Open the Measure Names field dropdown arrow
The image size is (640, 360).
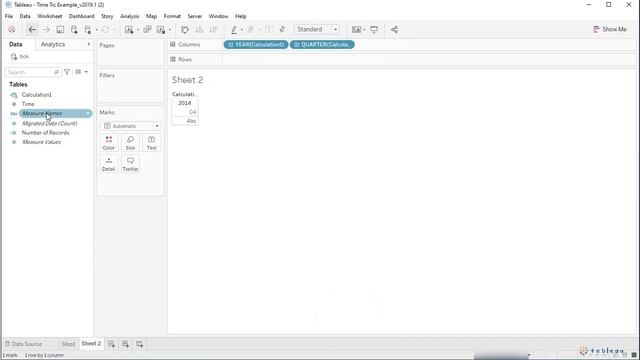pyautogui.click(x=87, y=113)
